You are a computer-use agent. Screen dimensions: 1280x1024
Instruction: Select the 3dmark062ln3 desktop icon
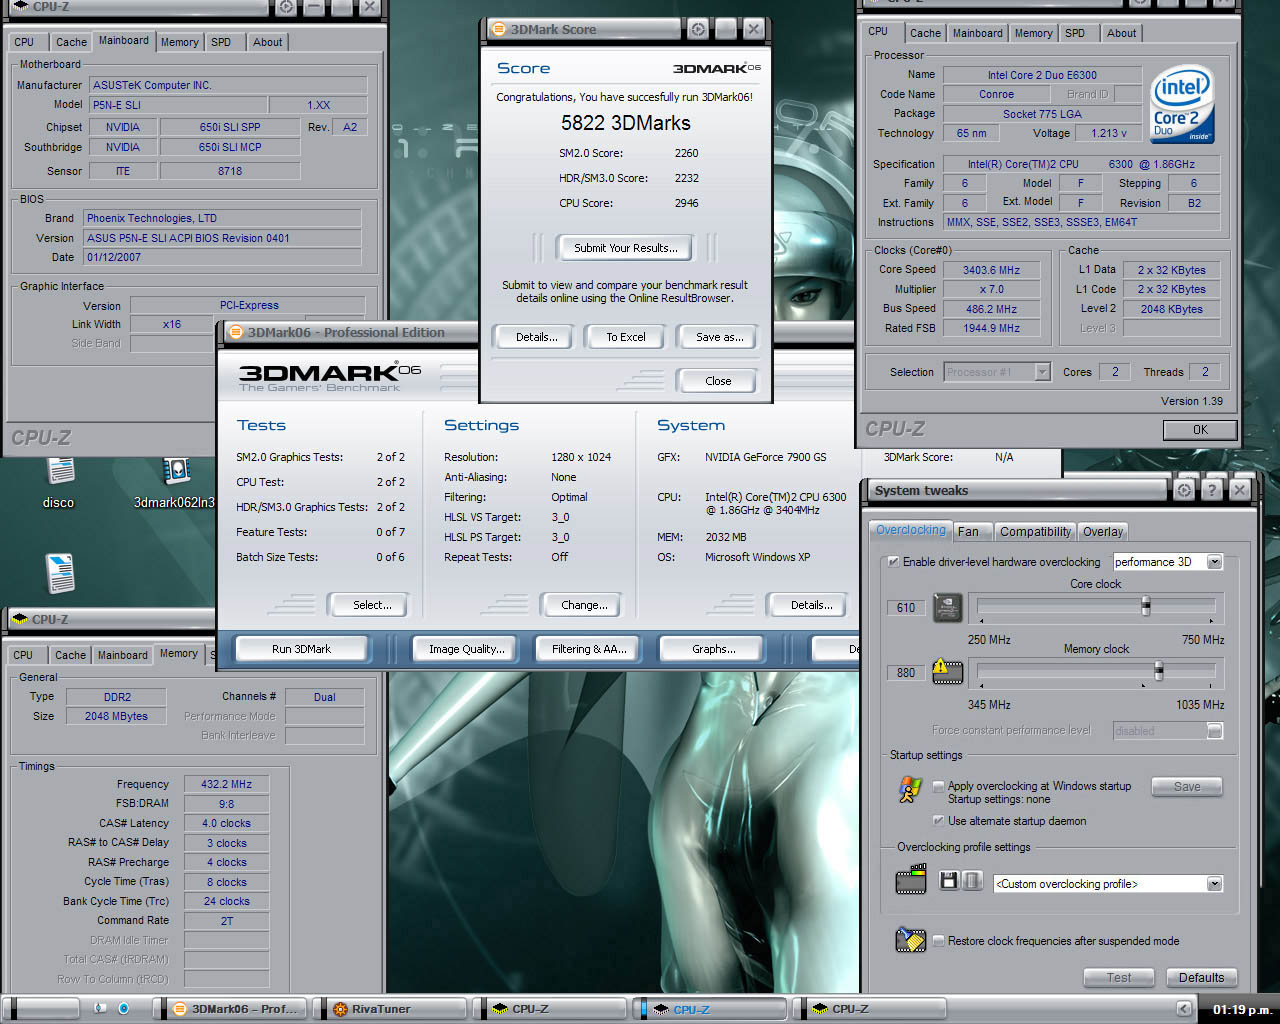pyautogui.click(x=175, y=481)
